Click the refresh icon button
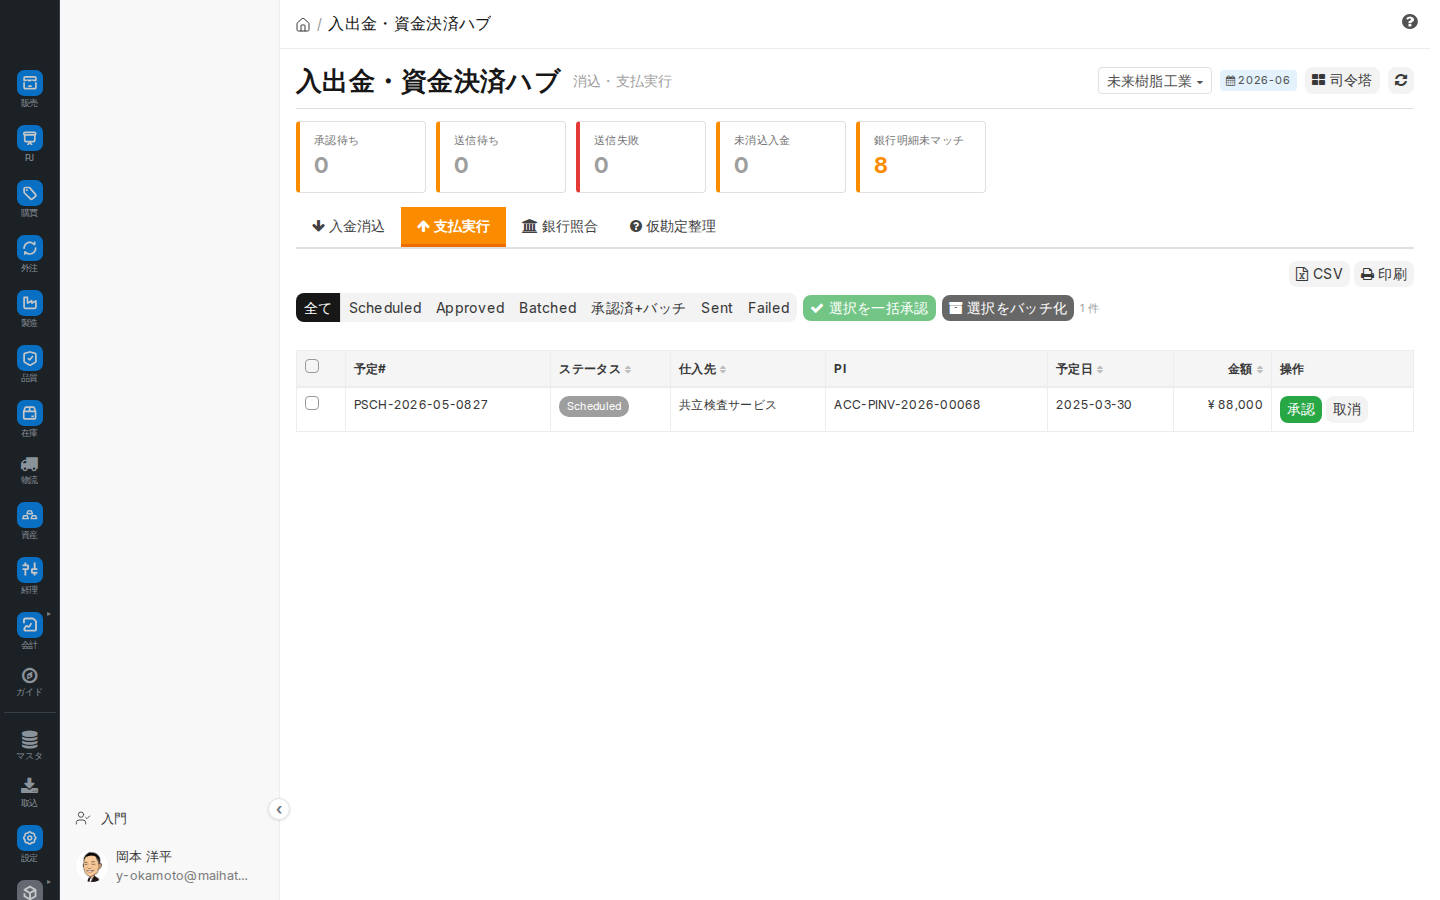 pos(1401,80)
